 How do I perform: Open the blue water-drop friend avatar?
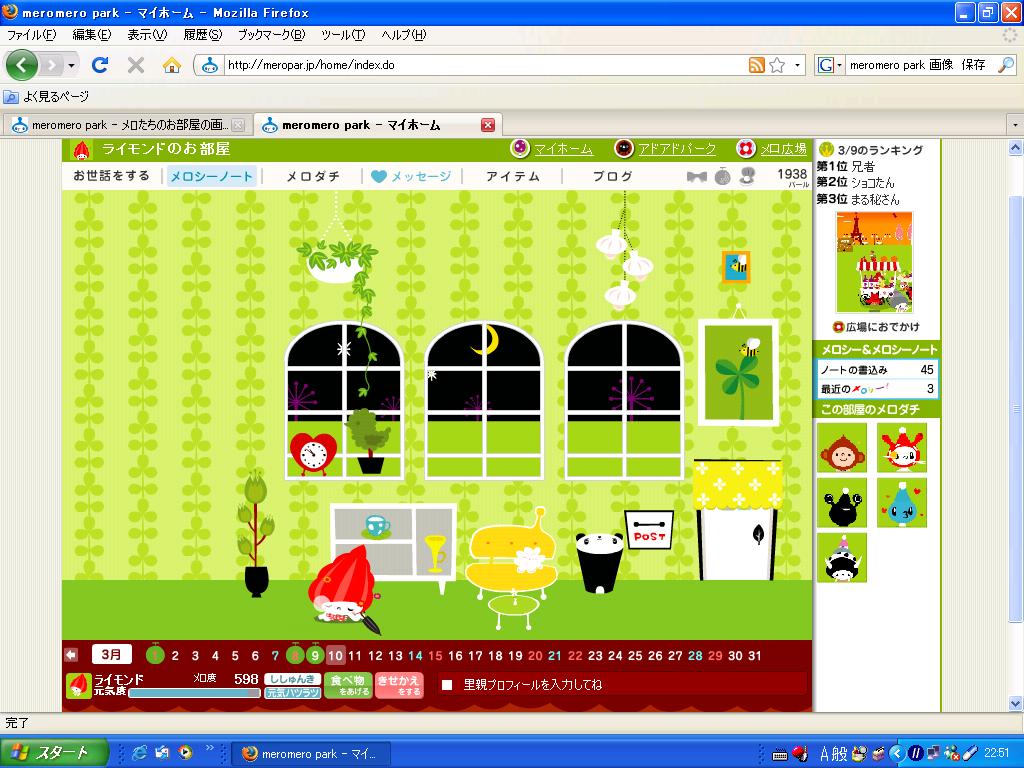tap(901, 503)
